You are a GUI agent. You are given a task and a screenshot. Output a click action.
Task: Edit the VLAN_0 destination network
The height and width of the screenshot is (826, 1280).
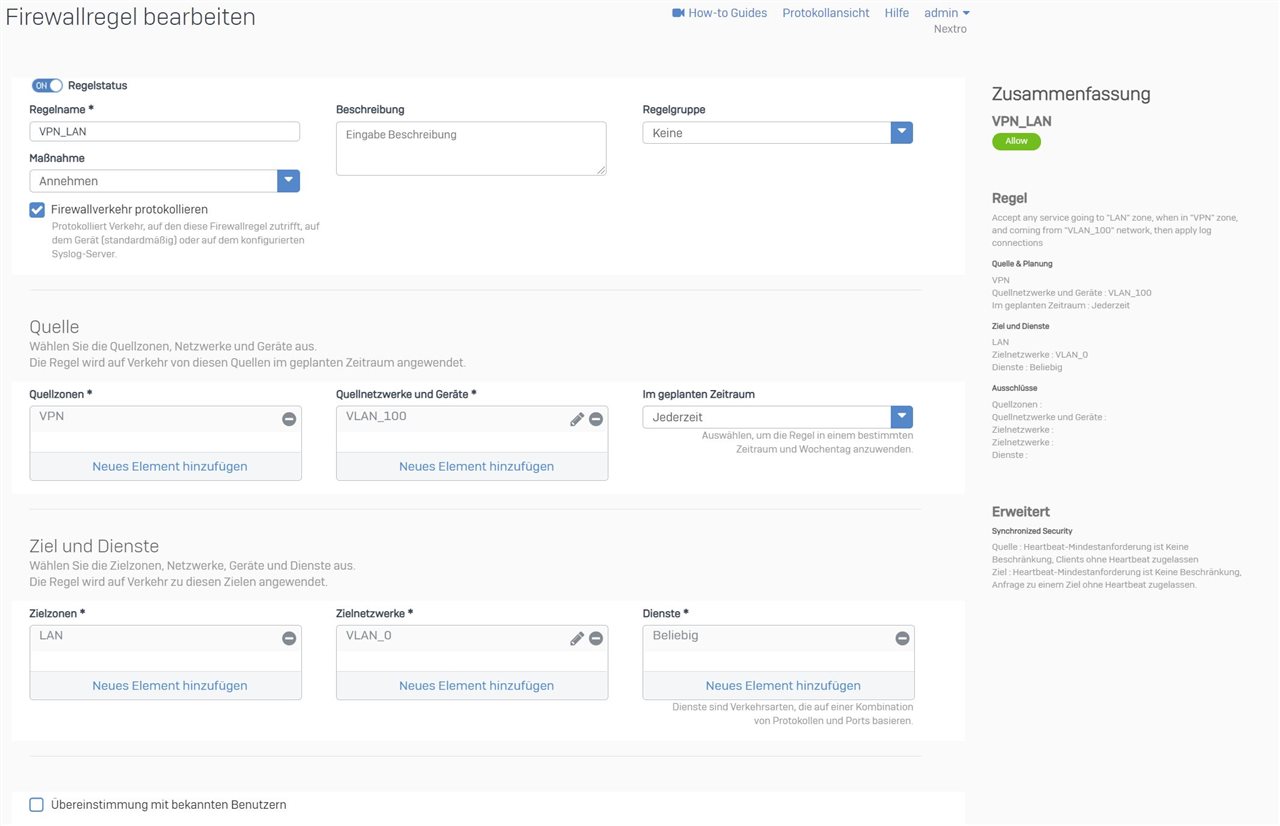tap(577, 638)
